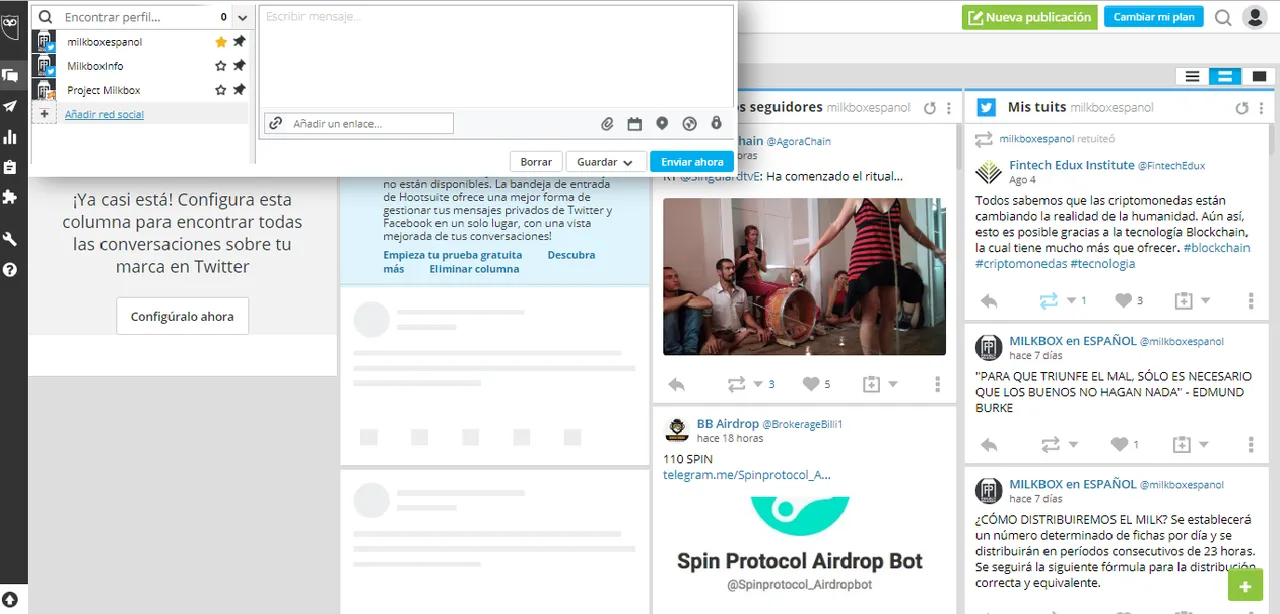Reply to the AgoraChain ritual tweet
Screen dimensions: 1280x614
click(676, 384)
